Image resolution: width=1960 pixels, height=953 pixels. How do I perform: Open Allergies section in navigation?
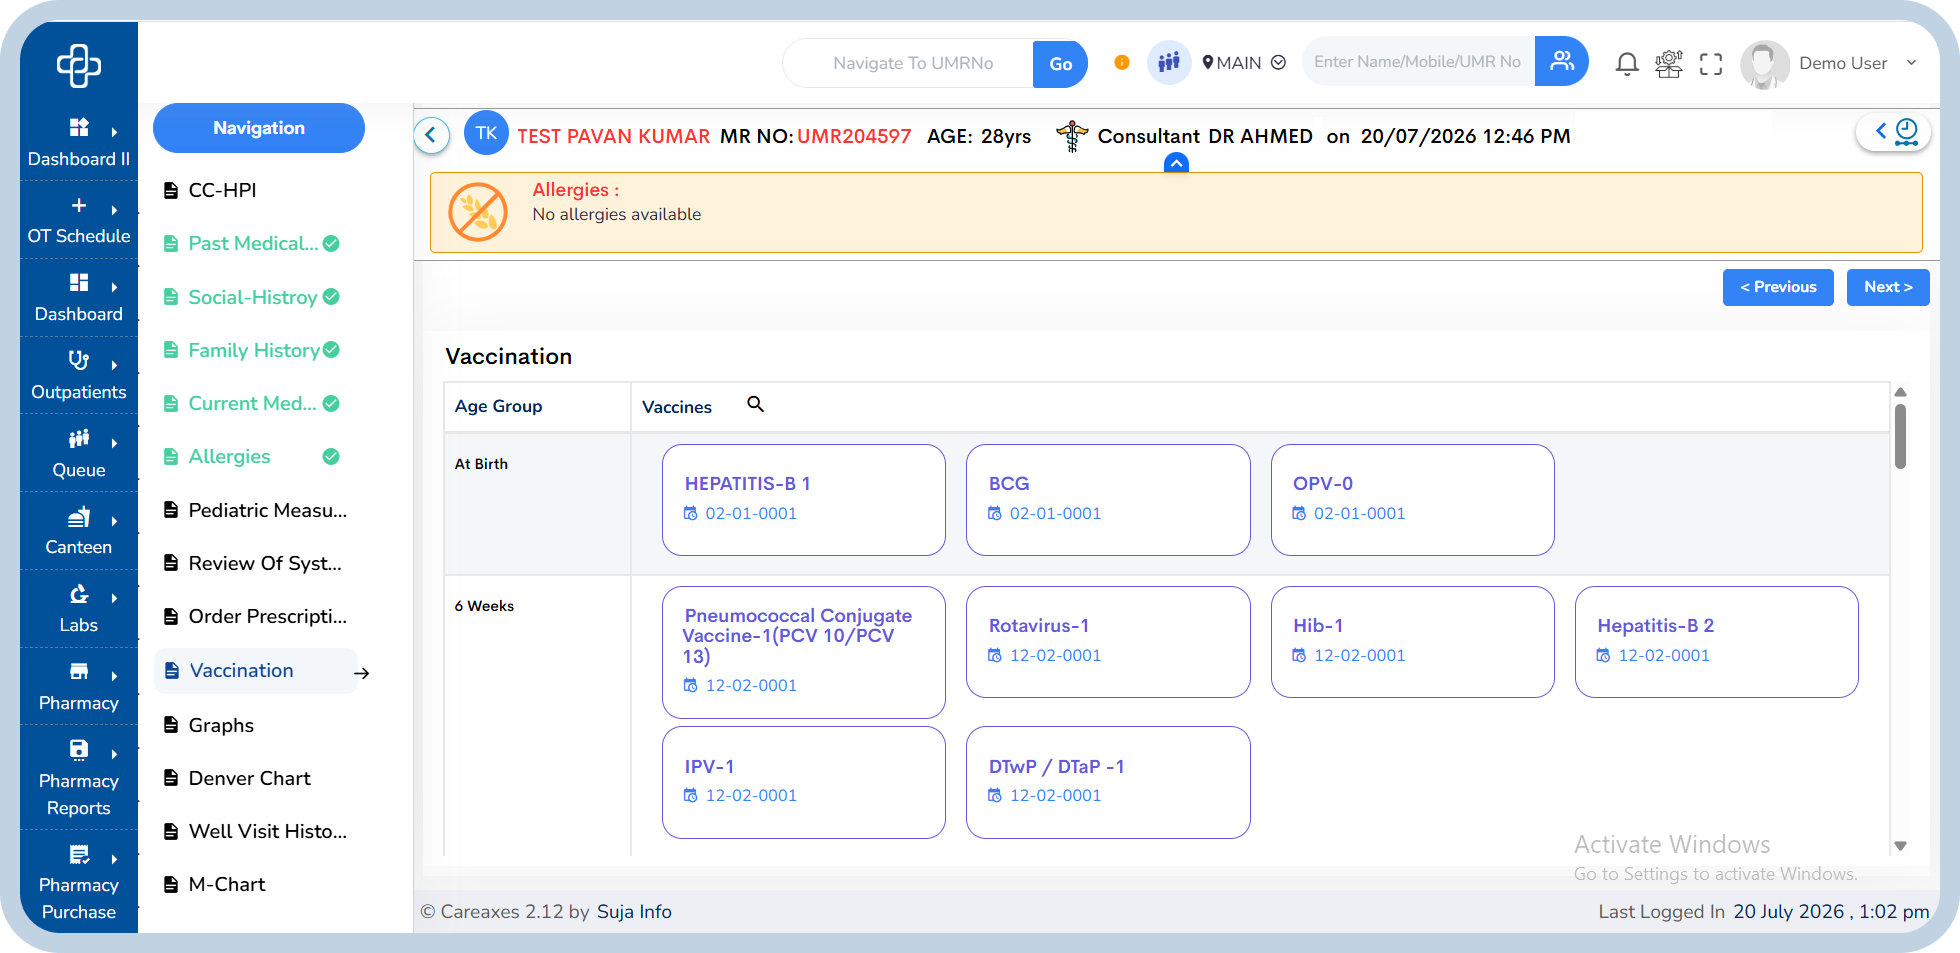251,456
